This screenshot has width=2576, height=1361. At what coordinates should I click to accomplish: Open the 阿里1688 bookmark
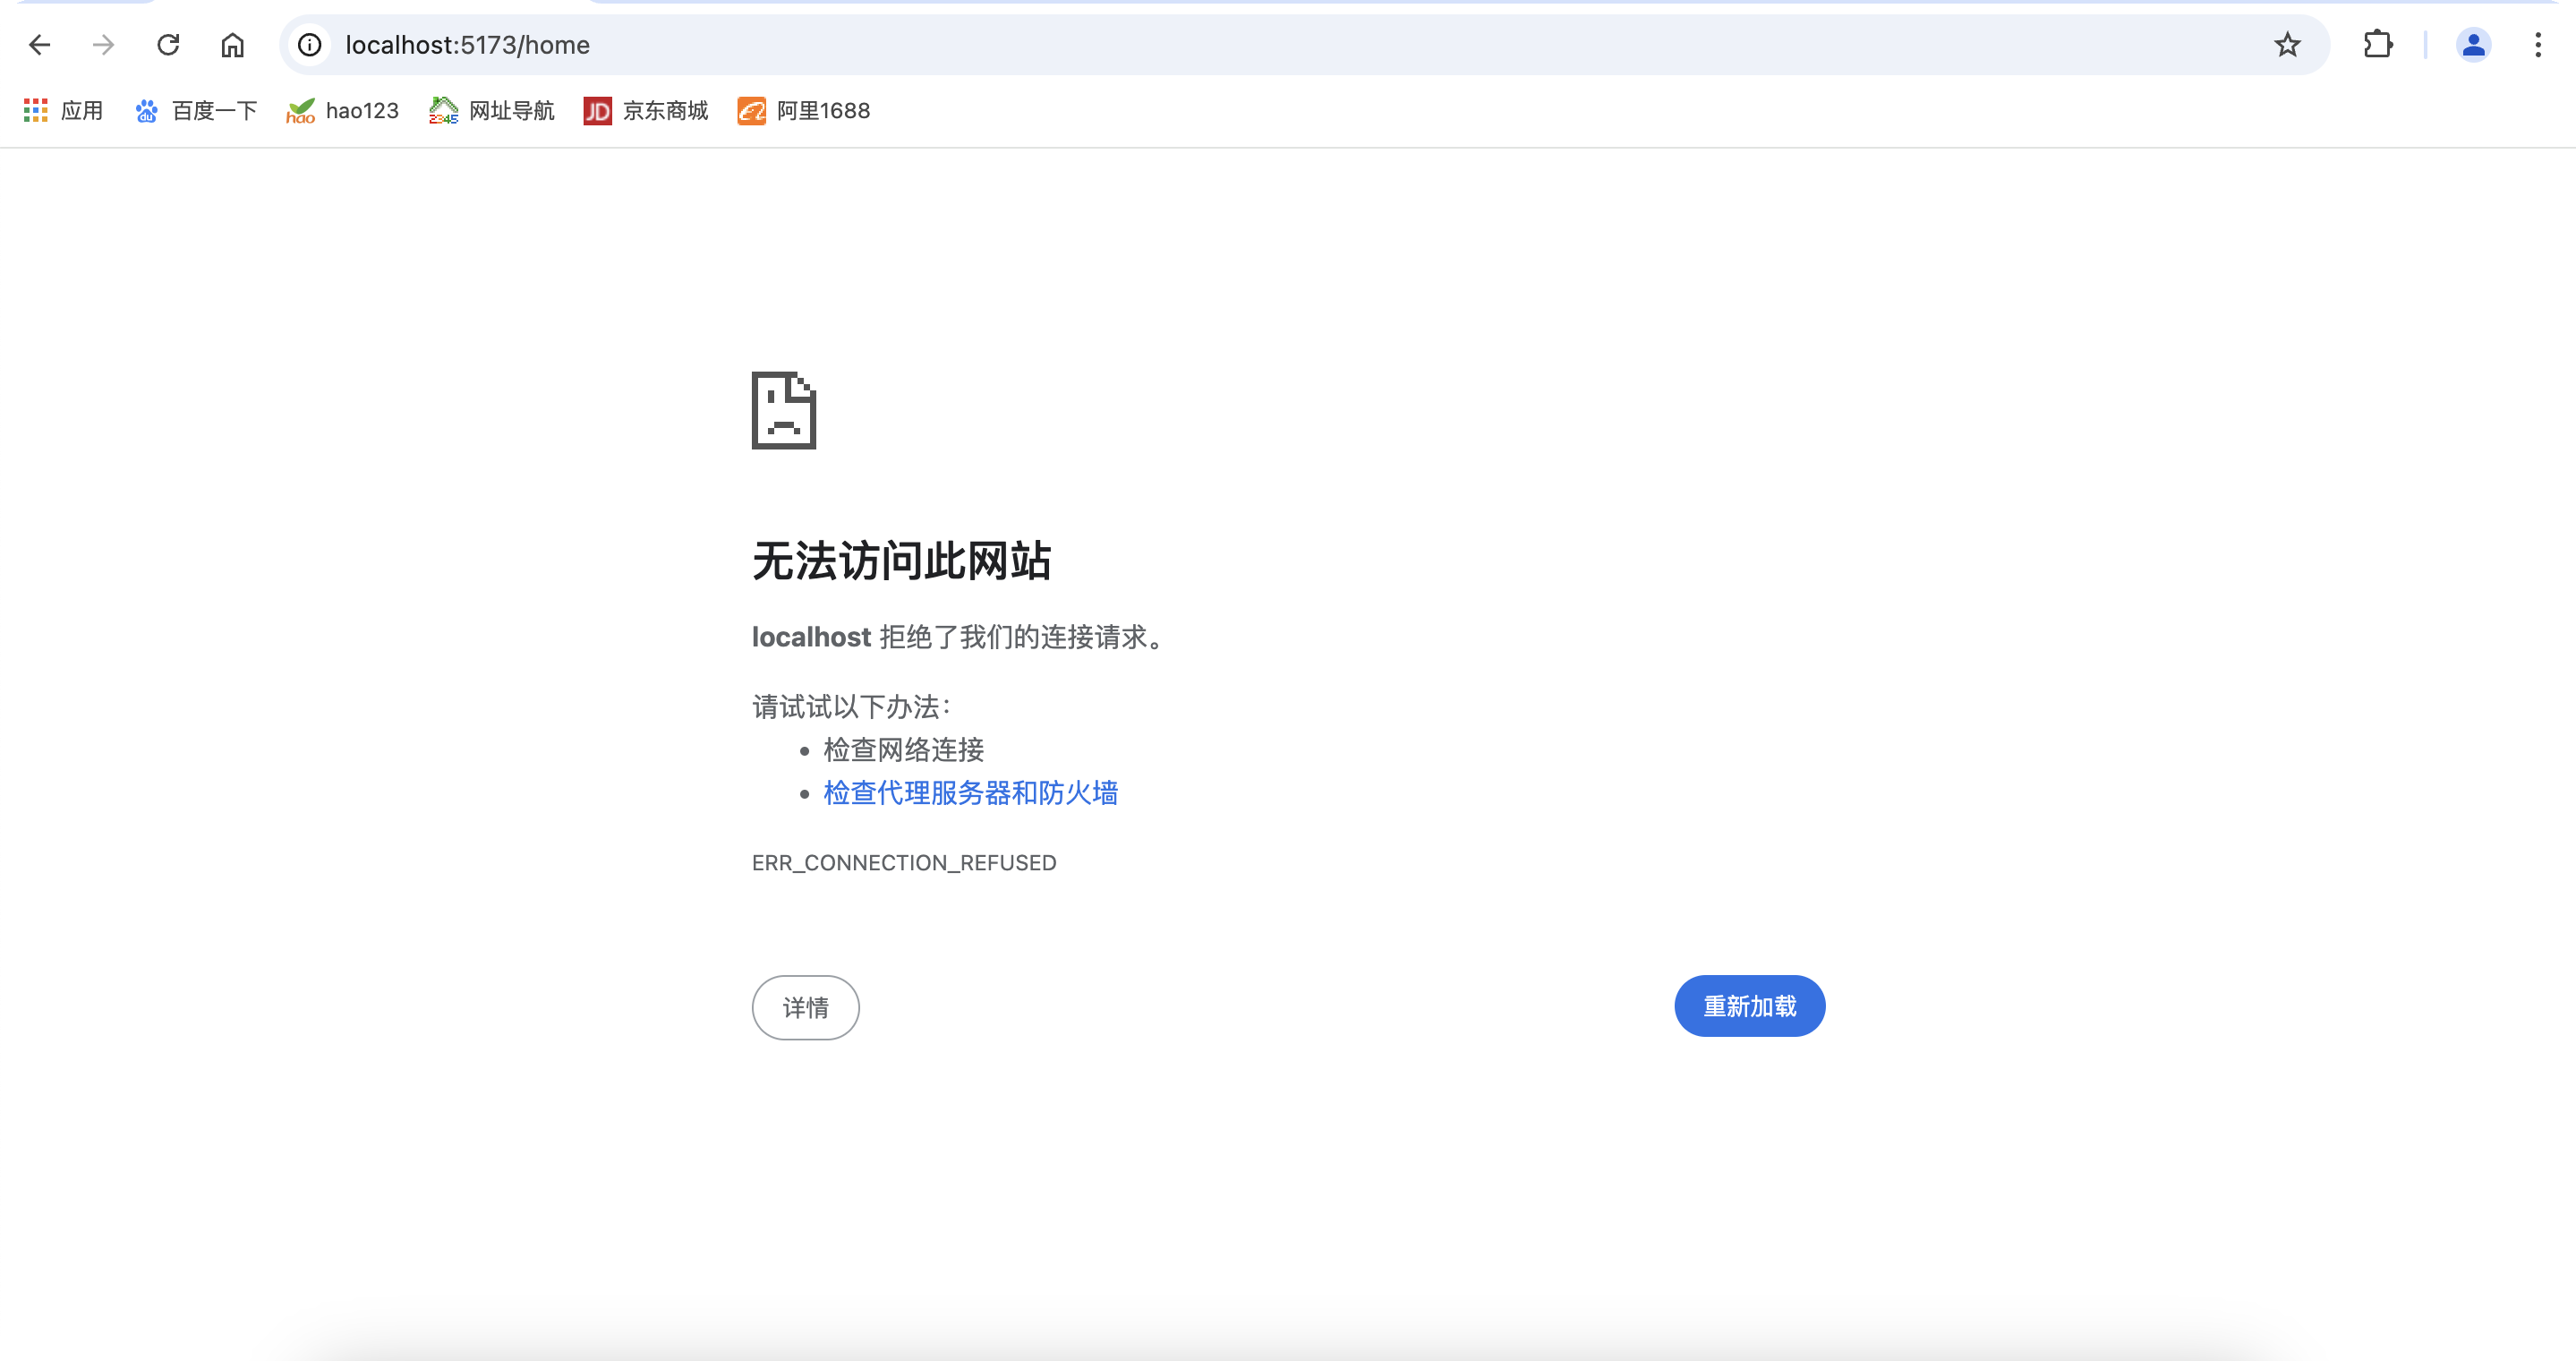804,110
